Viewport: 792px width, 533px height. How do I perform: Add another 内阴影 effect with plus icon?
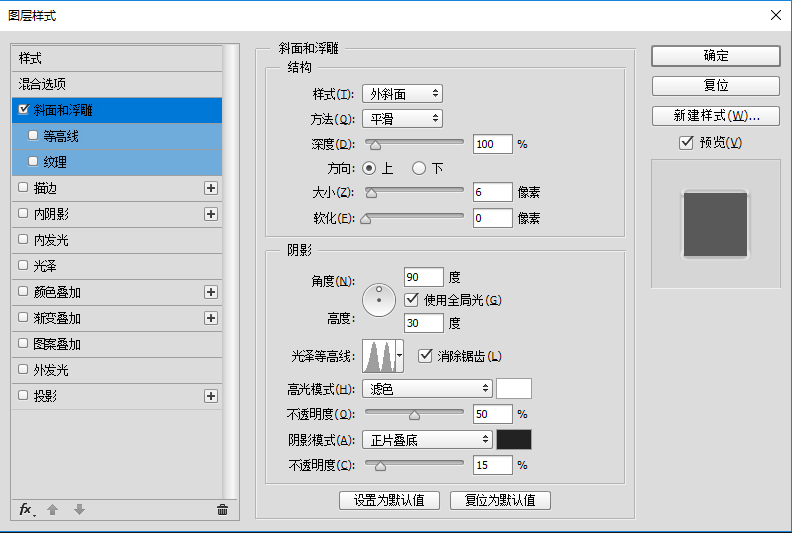coord(211,214)
